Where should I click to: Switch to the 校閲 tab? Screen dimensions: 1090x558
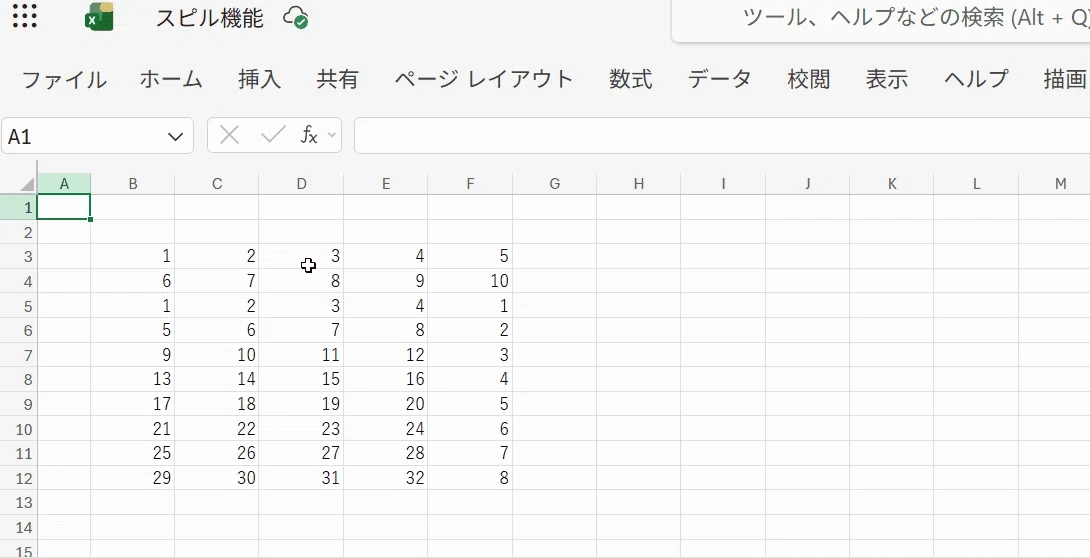point(808,79)
